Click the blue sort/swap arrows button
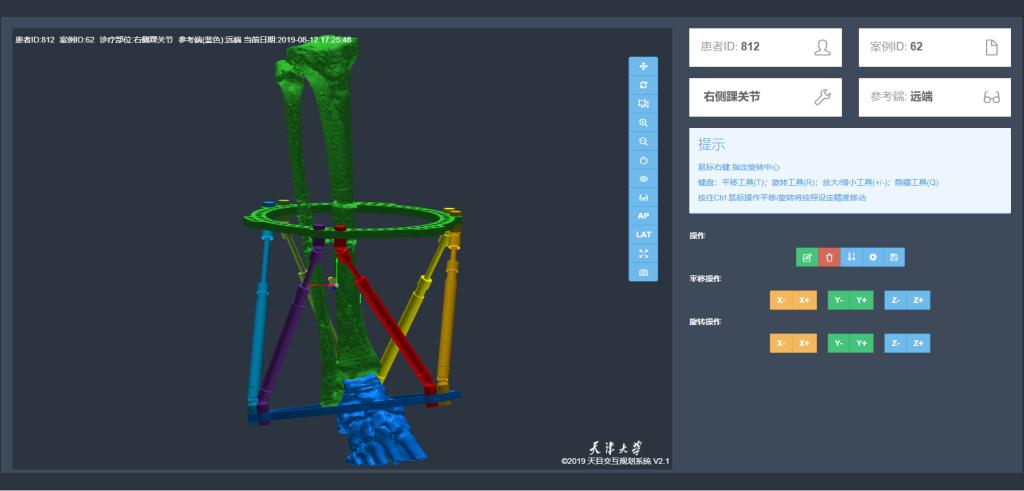1024x491 pixels. pos(851,257)
